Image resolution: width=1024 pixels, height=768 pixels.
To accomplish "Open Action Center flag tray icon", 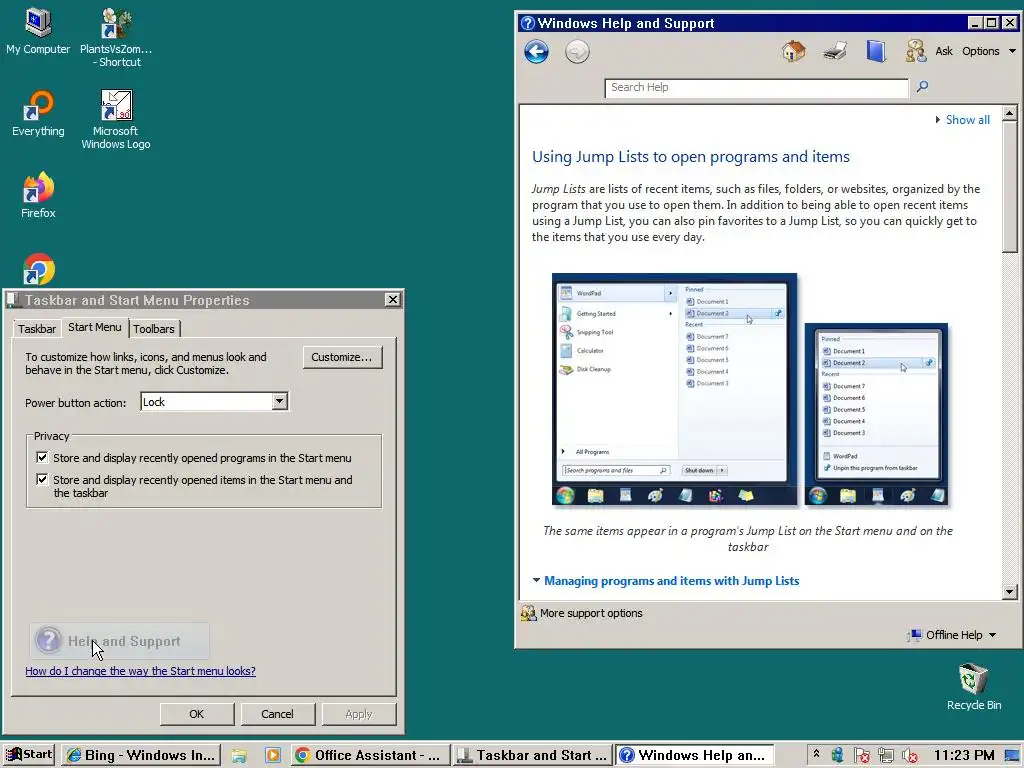I will pyautogui.click(x=861, y=756).
